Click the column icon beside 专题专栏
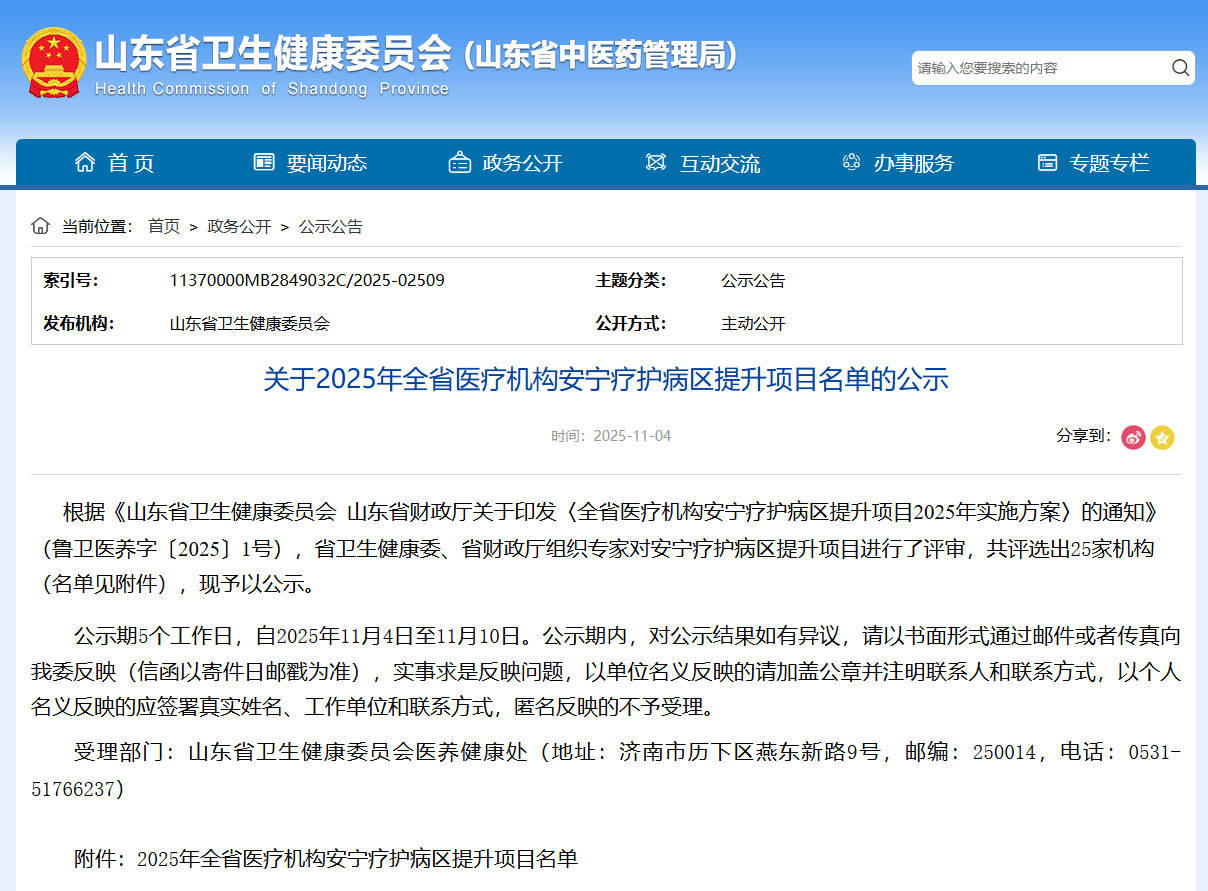This screenshot has height=891, width=1208. [1047, 162]
